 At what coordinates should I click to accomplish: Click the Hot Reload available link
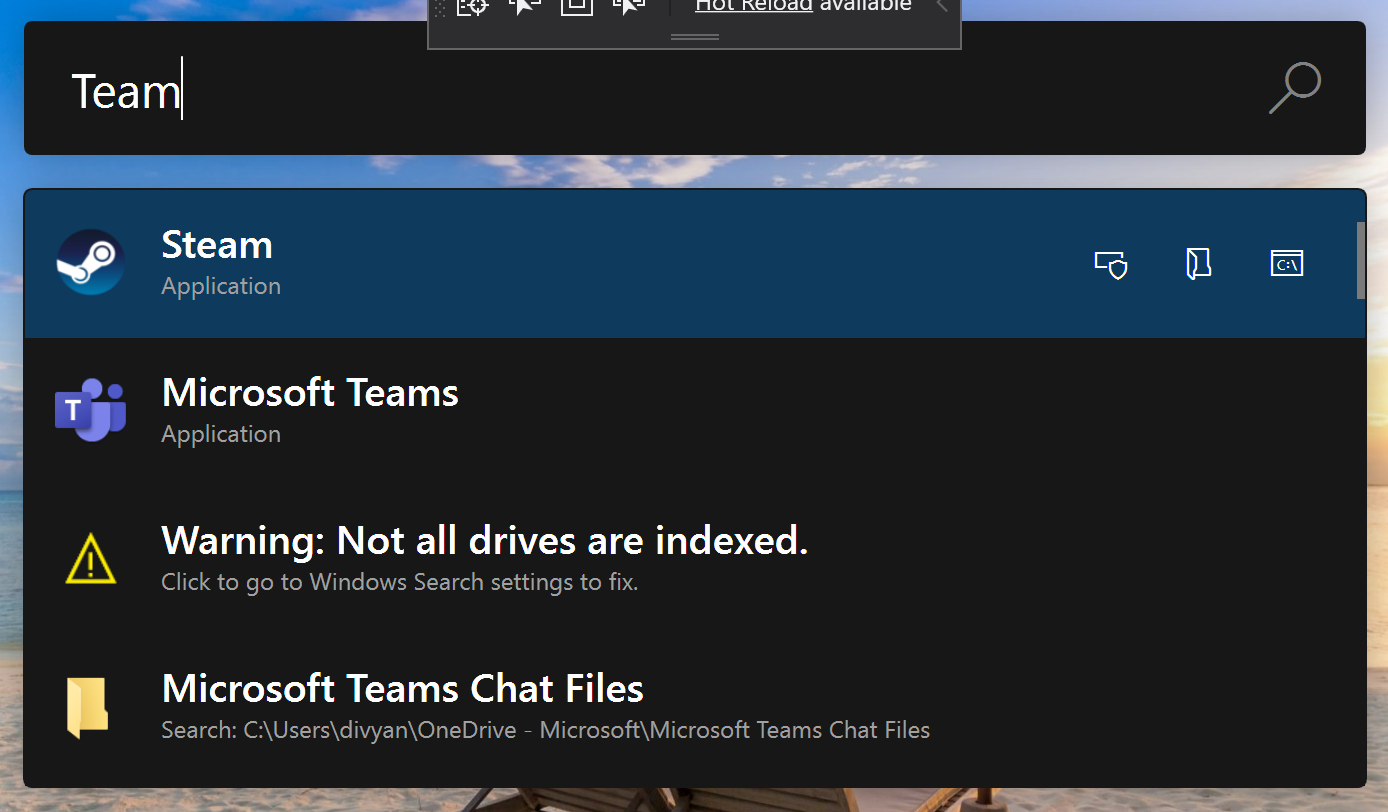753,7
